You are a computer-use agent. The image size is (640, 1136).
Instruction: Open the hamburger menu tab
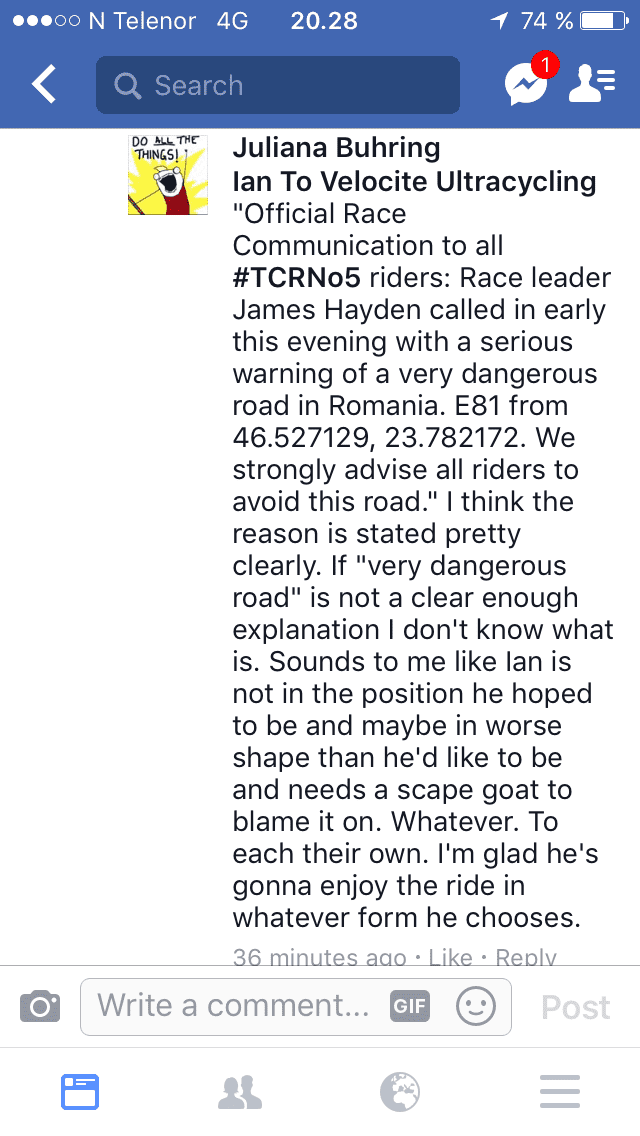[560, 1092]
